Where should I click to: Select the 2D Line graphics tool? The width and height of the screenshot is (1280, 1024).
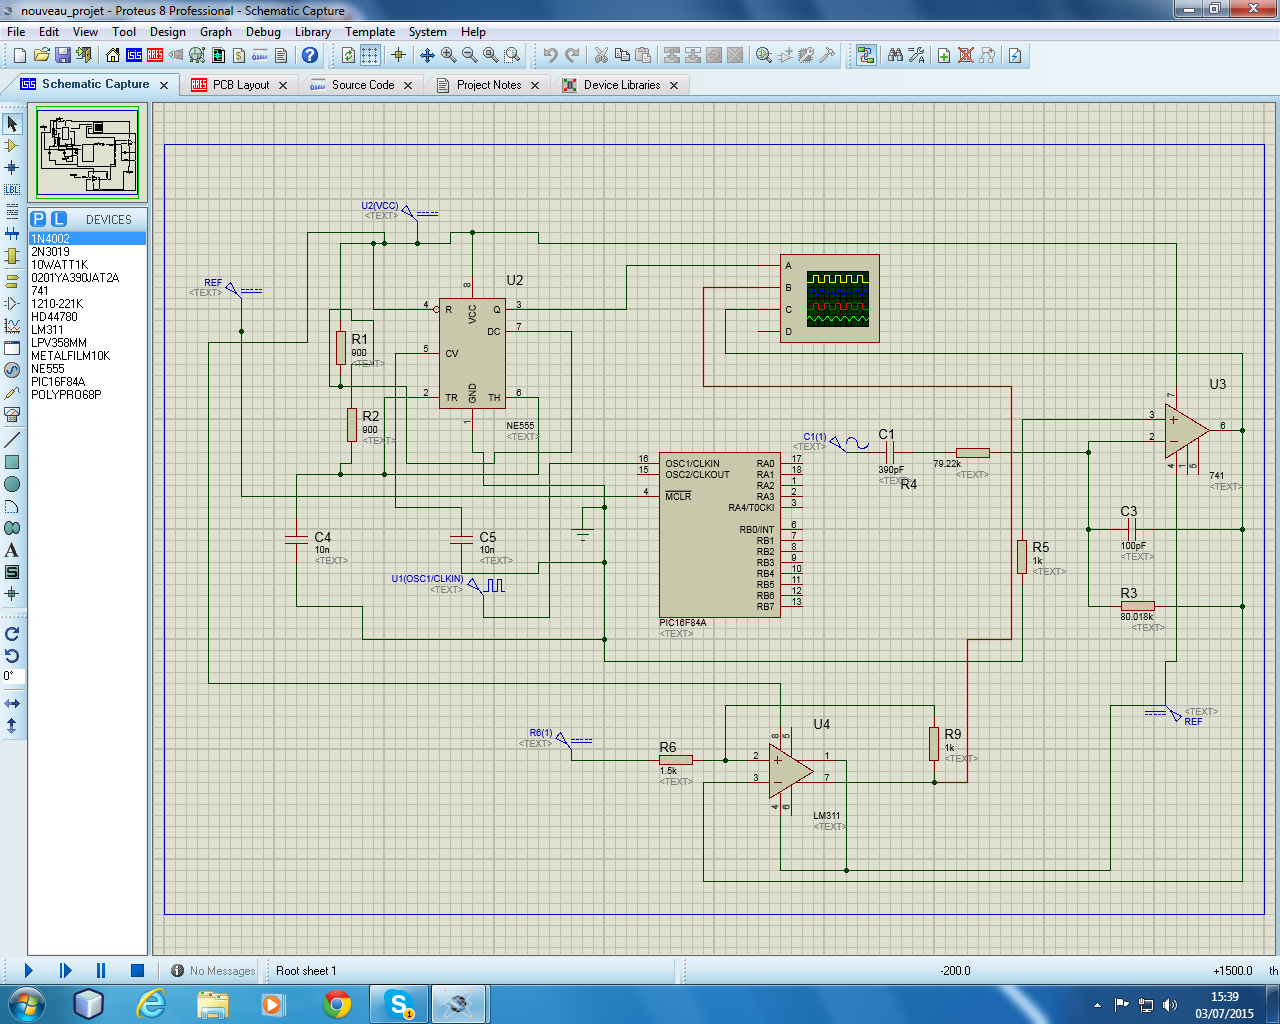pyautogui.click(x=12, y=439)
